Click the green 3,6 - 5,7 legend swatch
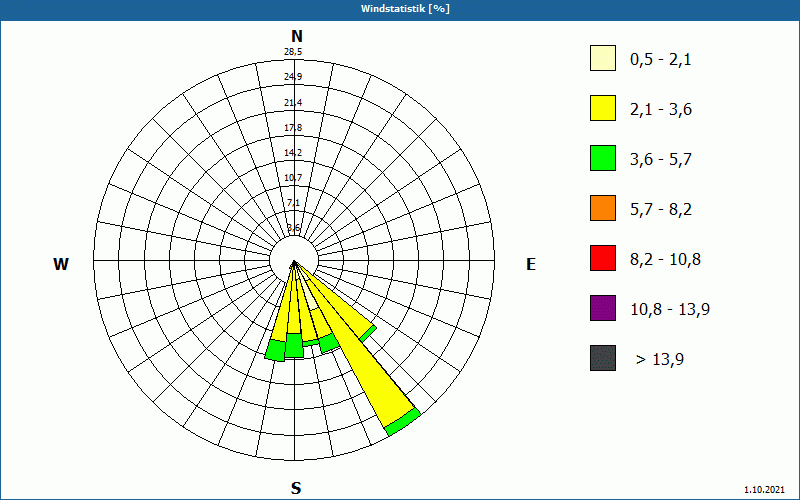 pyautogui.click(x=603, y=158)
